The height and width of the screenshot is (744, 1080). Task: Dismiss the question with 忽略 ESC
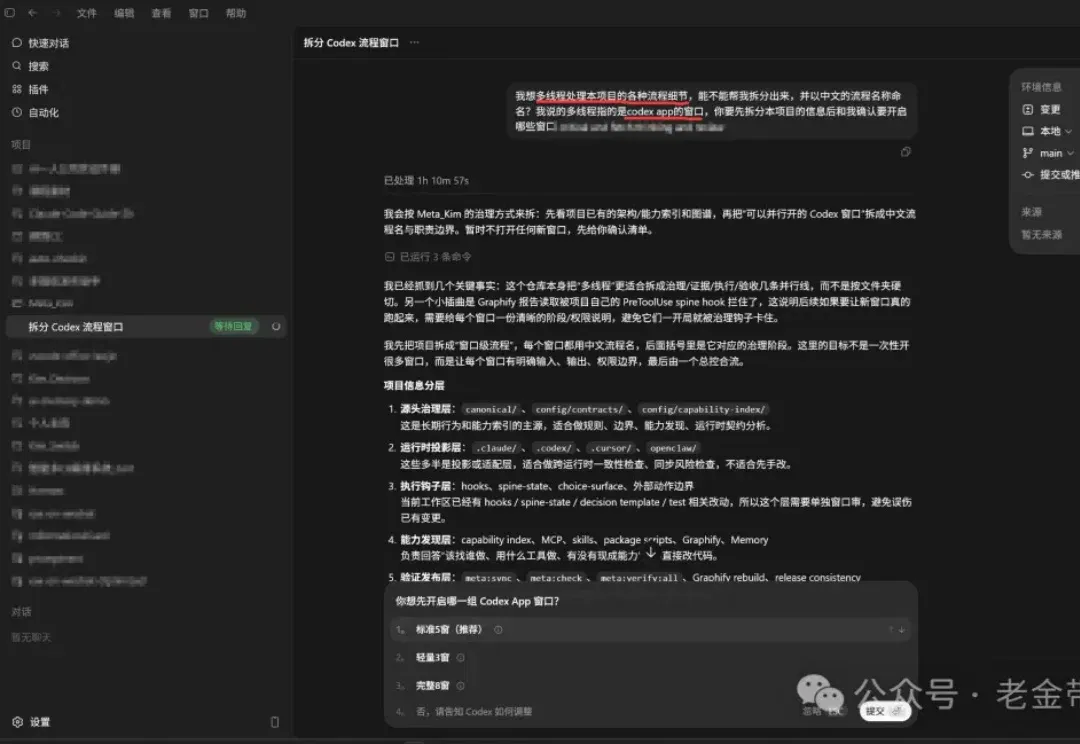(823, 711)
